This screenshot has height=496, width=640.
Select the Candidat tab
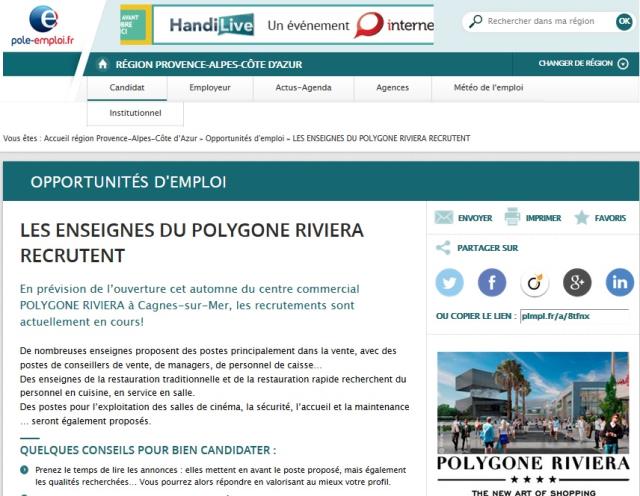(x=127, y=88)
